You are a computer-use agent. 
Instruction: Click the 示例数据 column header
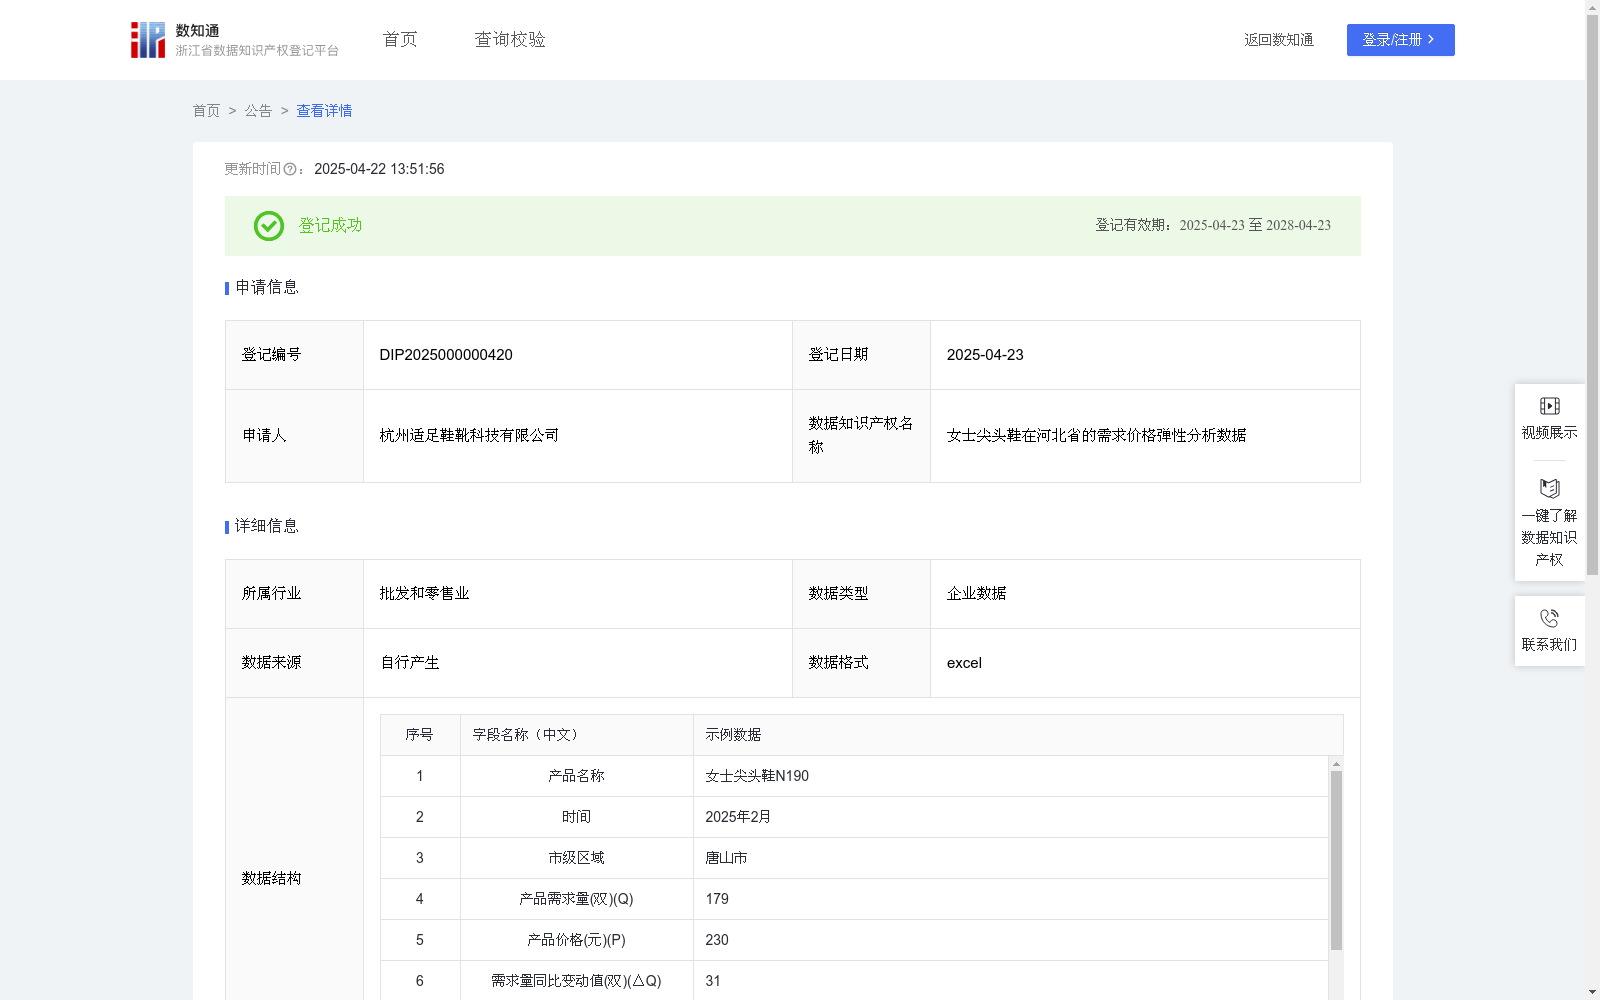pyautogui.click(x=1018, y=735)
